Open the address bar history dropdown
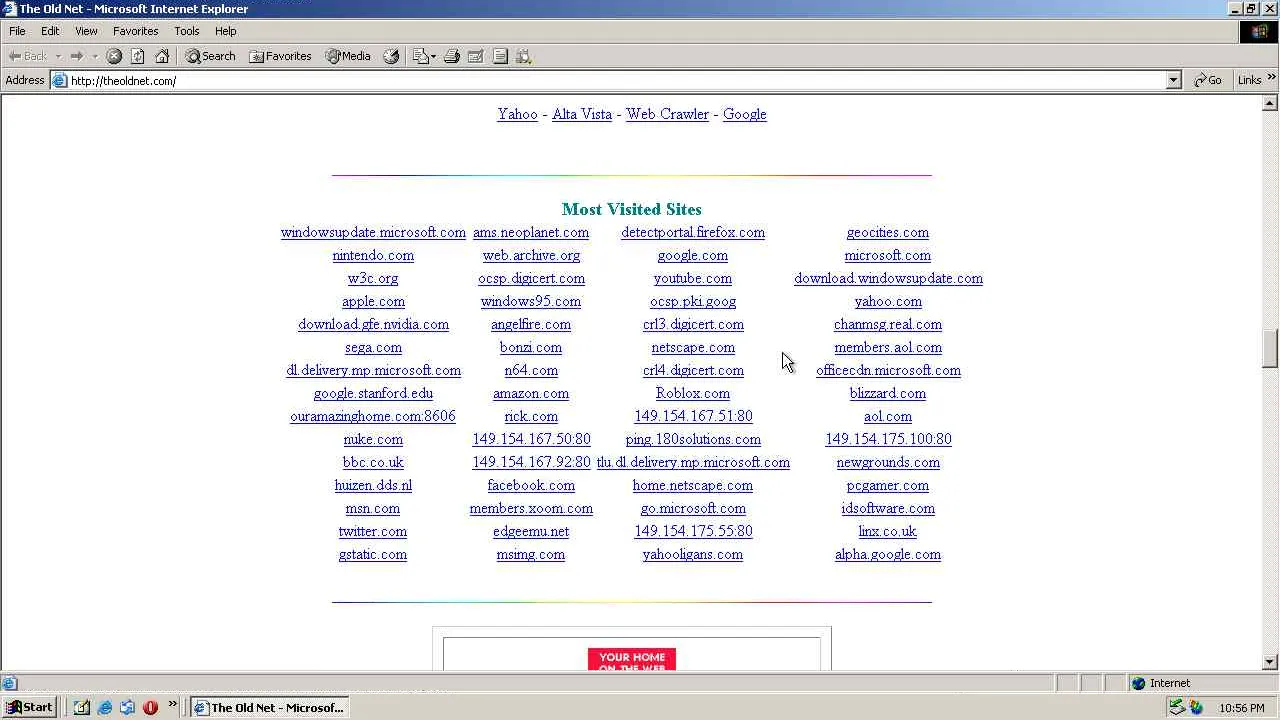The height and width of the screenshot is (720, 1280). pyautogui.click(x=1174, y=80)
